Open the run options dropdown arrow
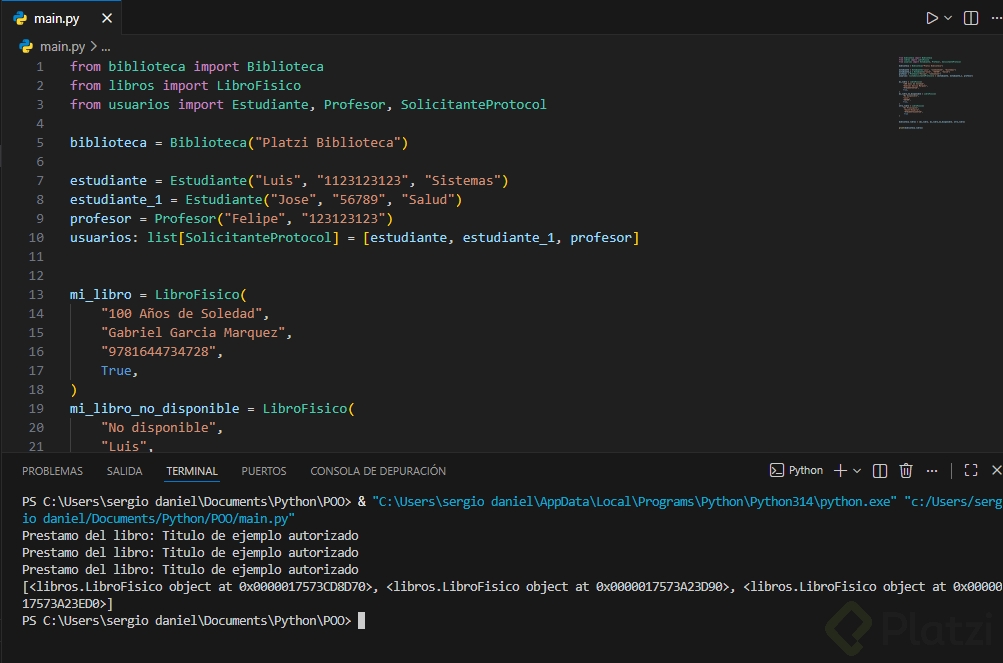 tap(949, 18)
